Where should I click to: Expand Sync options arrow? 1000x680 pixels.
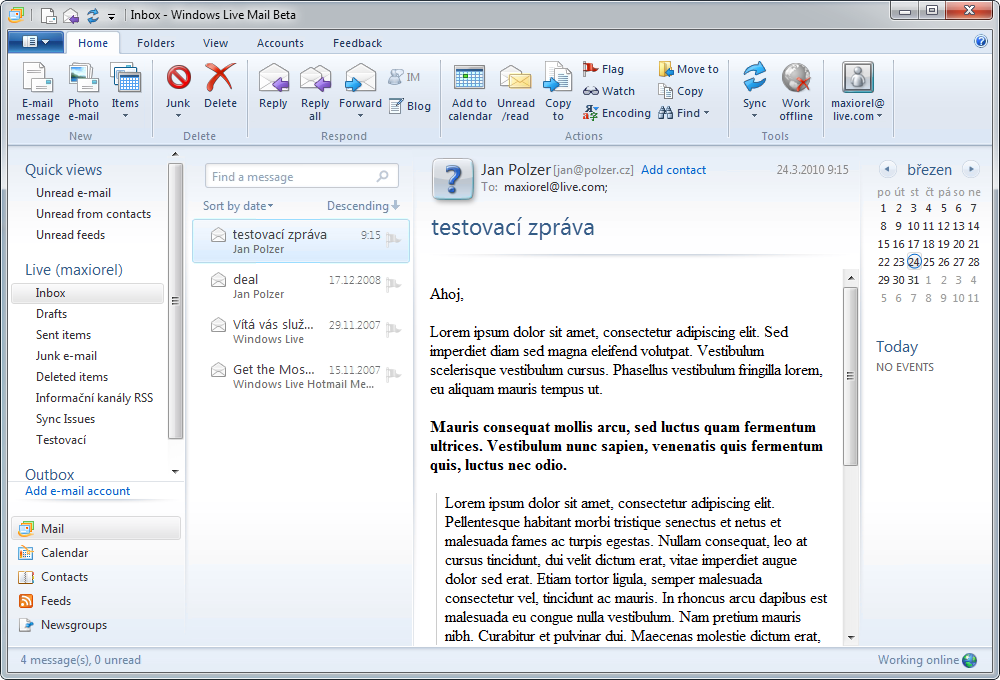click(754, 116)
